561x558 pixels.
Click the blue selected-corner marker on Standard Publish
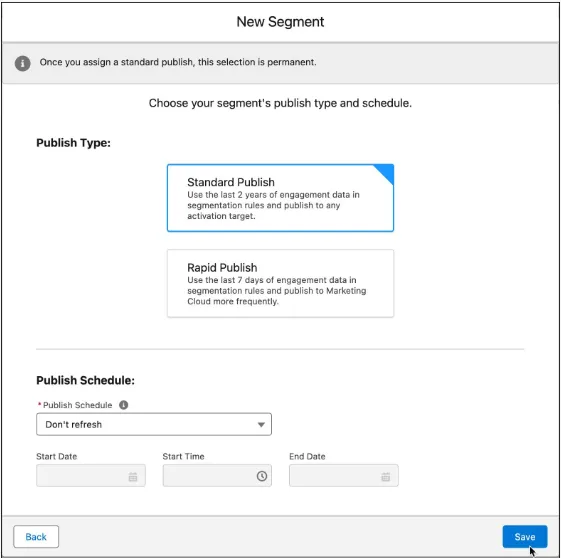pyautogui.click(x=386, y=172)
